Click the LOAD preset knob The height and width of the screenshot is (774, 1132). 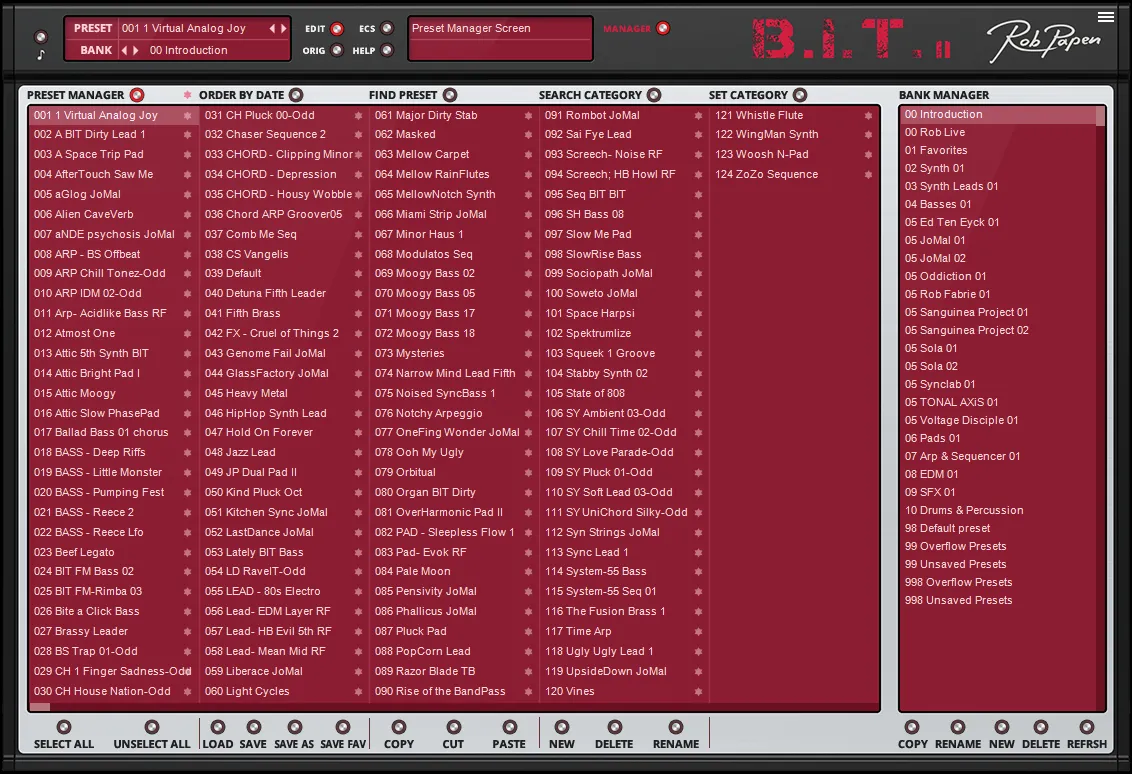217,727
